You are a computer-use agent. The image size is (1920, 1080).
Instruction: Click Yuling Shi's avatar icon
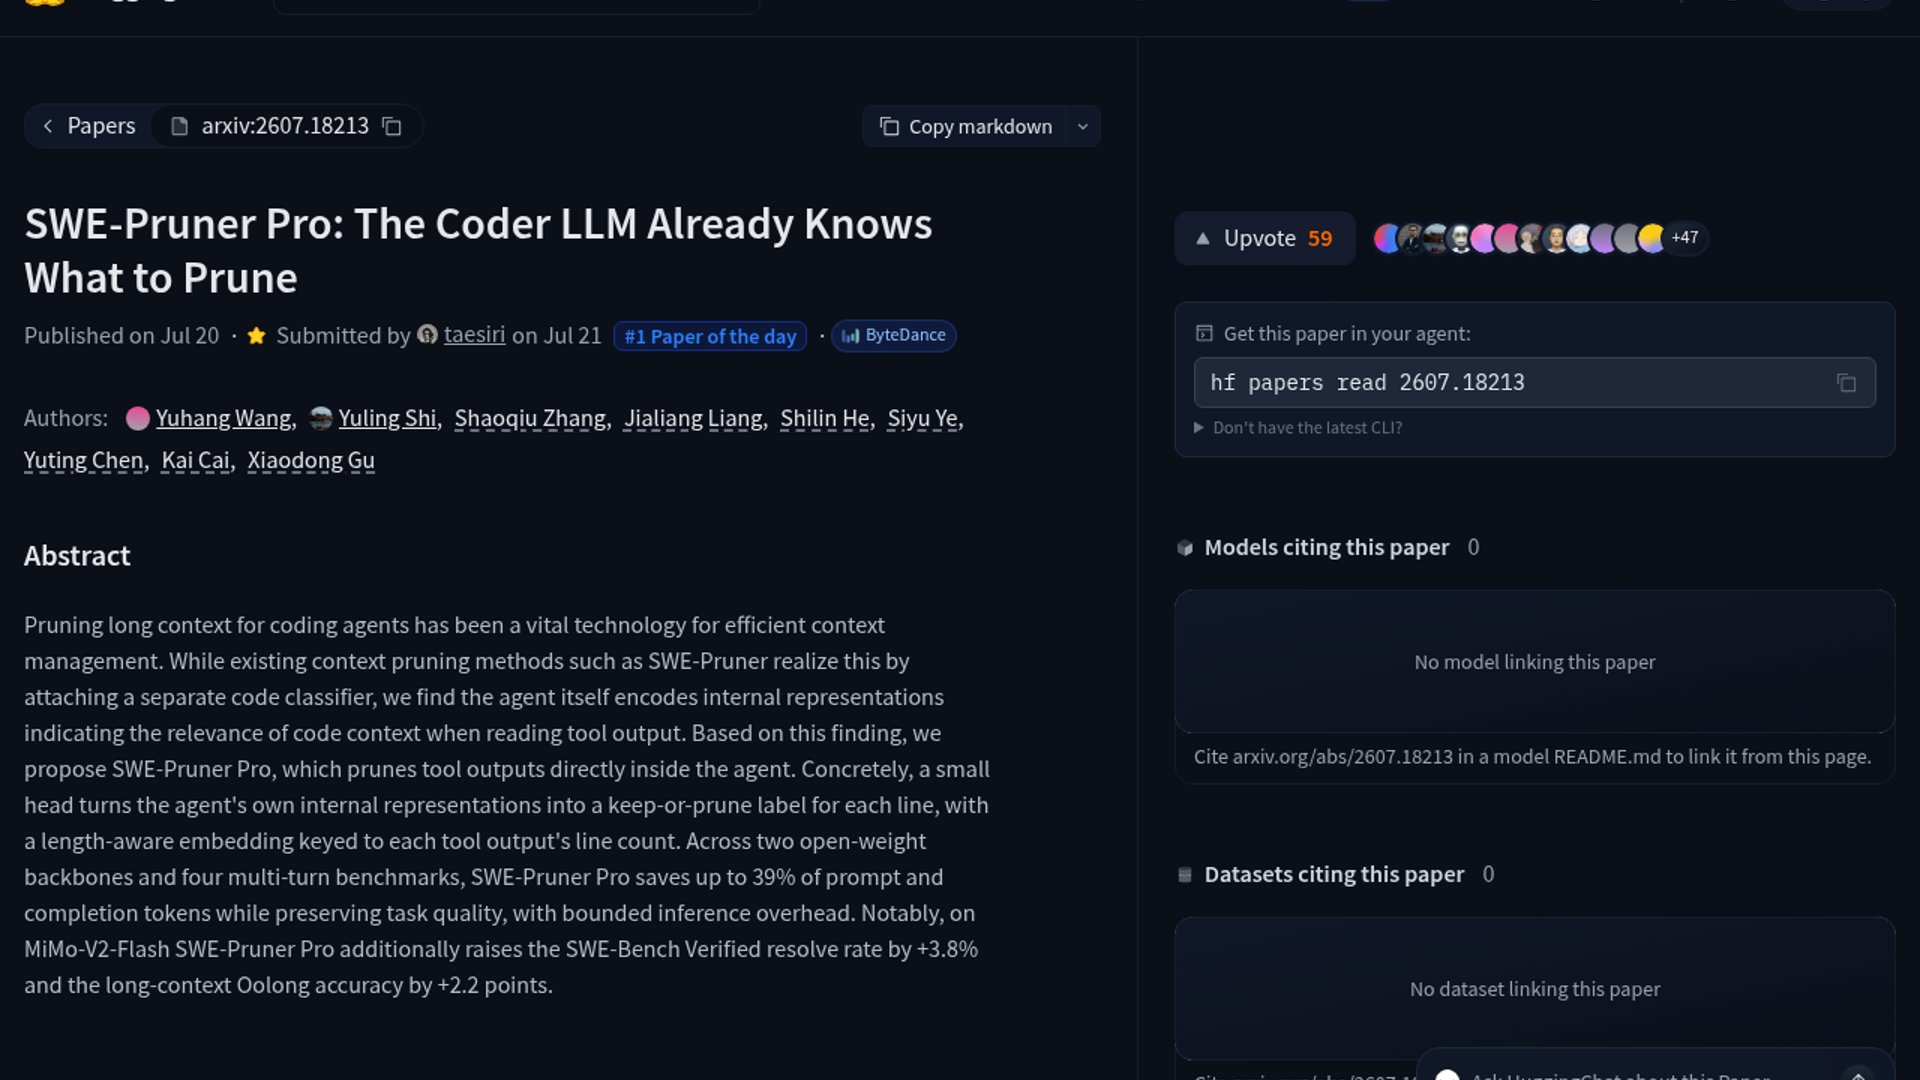[x=321, y=418]
